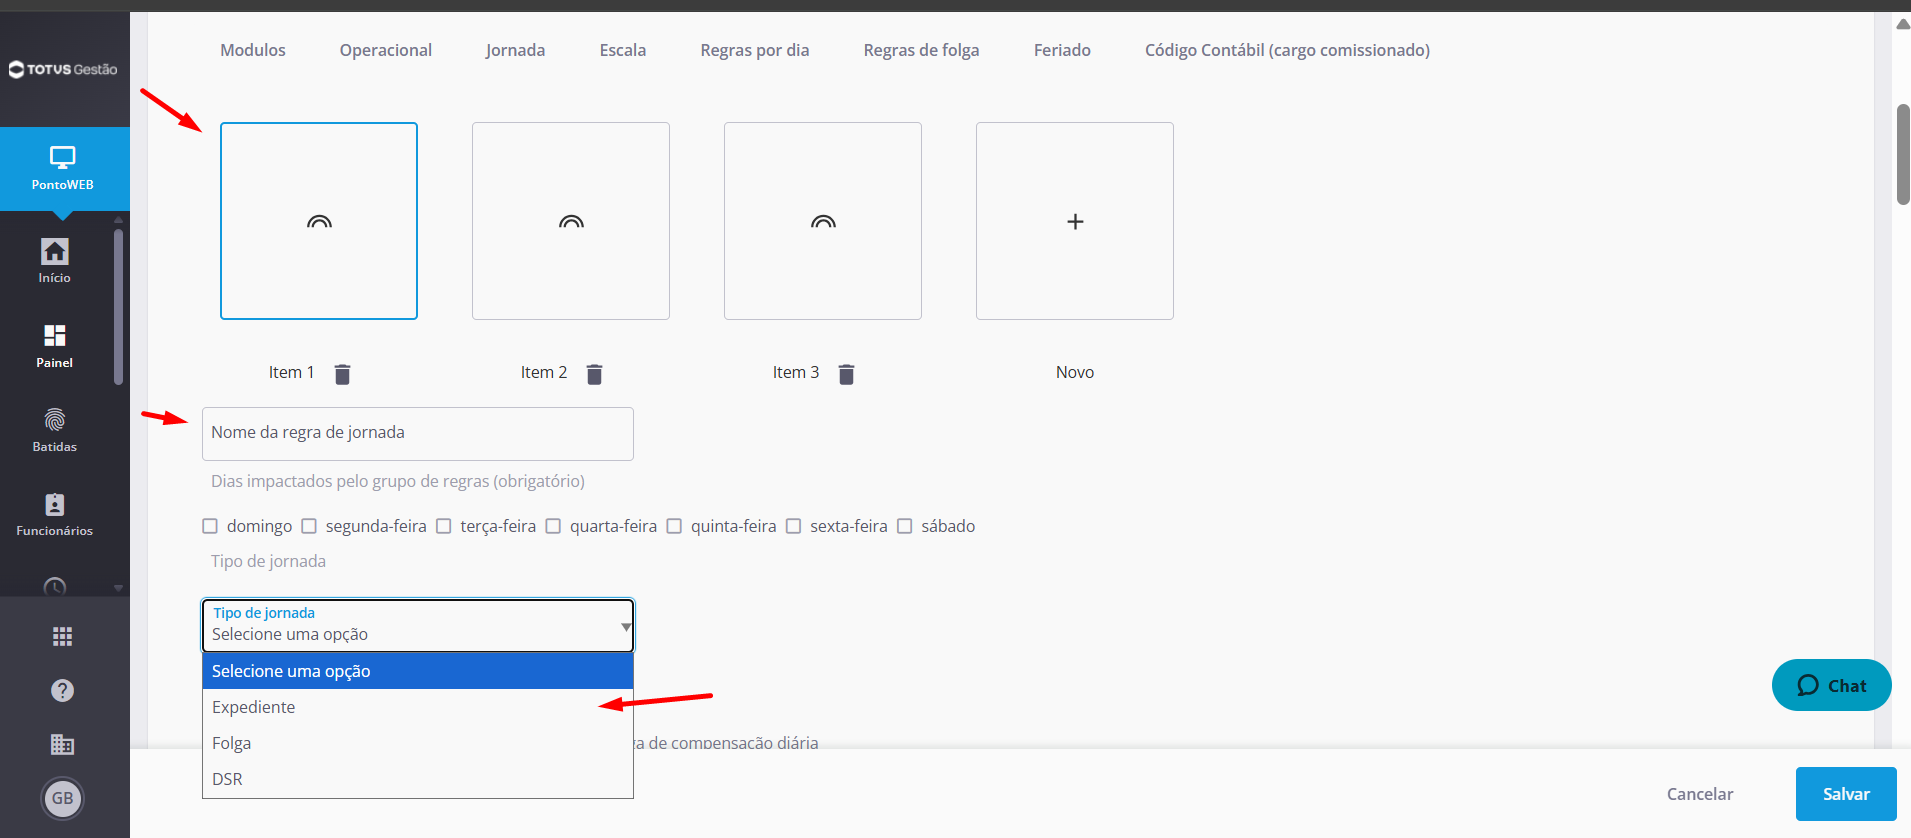Open the apps grid icon

(63, 636)
